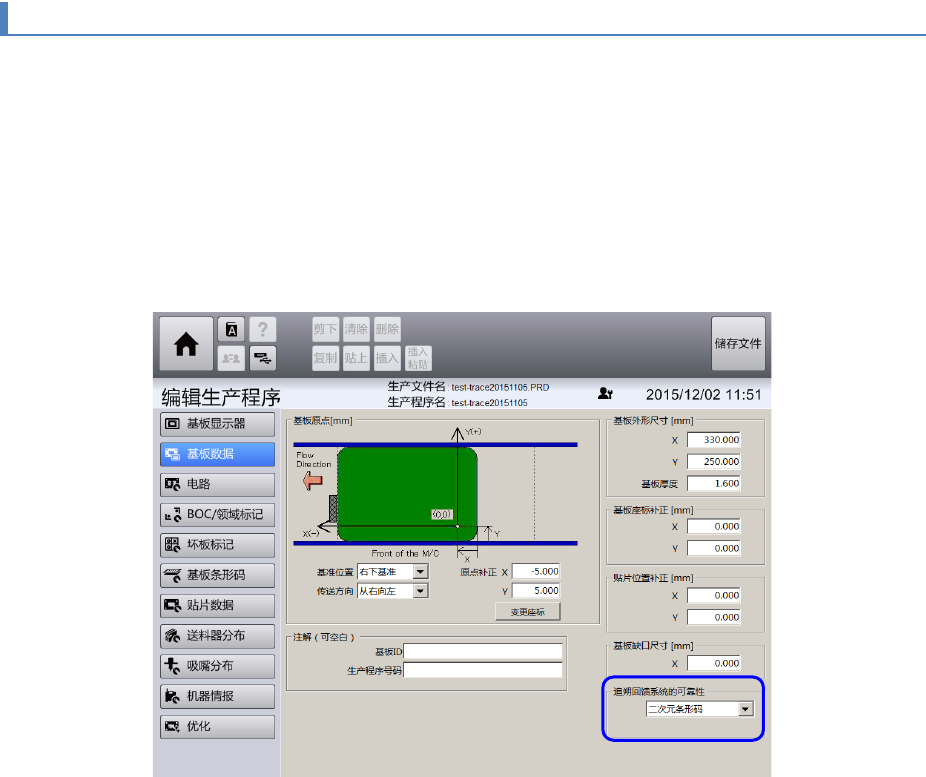Open the 基板显示器 panel

coord(217,424)
